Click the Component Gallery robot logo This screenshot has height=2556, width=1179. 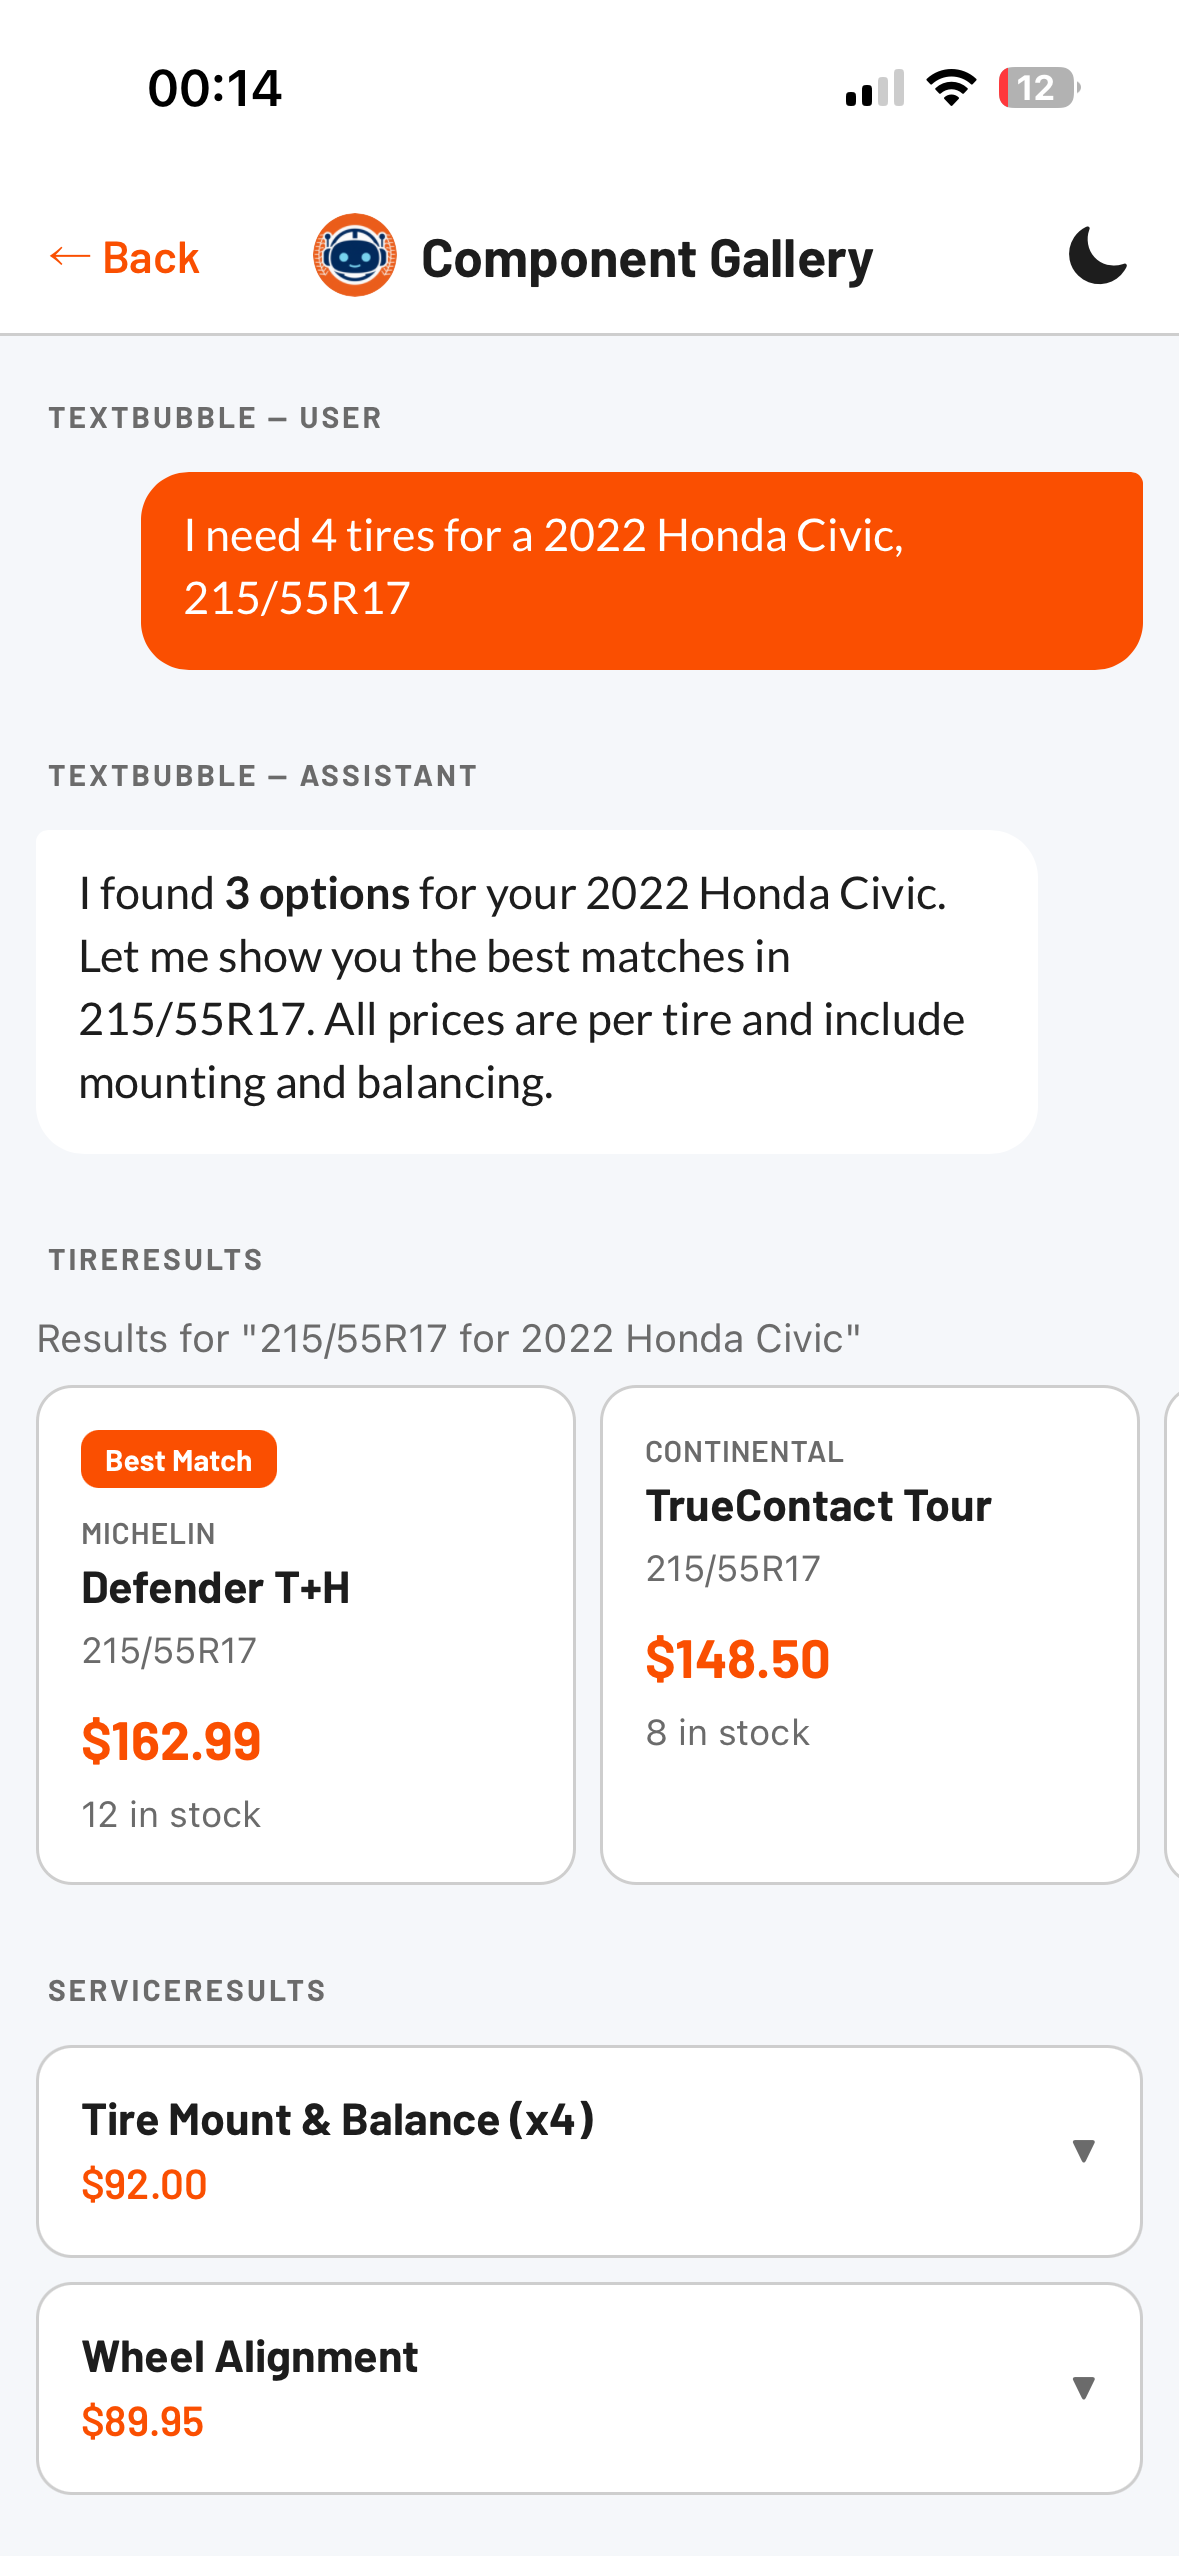(x=356, y=256)
